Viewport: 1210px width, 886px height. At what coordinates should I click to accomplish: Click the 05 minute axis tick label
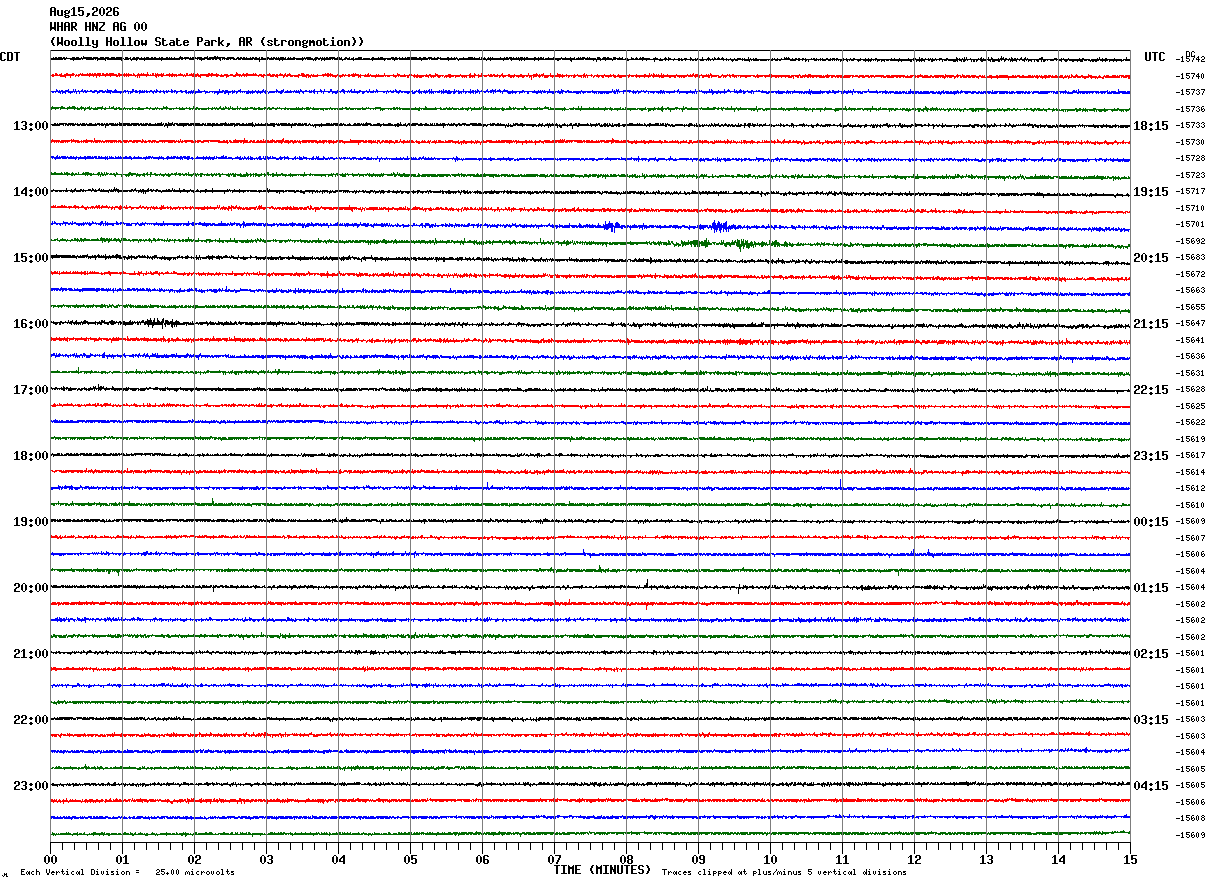pyautogui.click(x=410, y=859)
